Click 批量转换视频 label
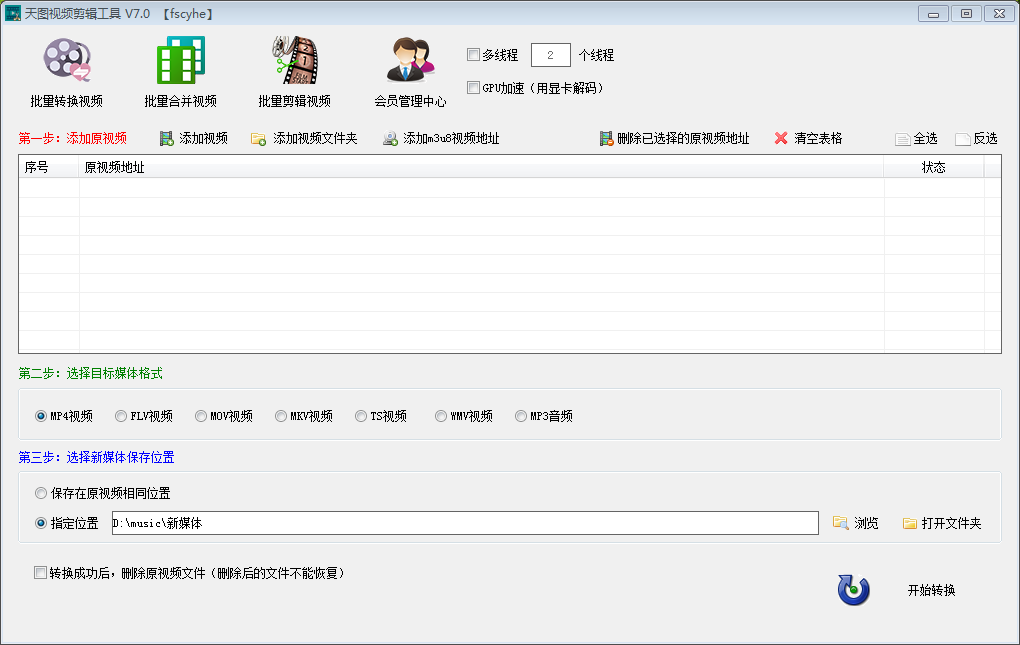The height and width of the screenshot is (645, 1020). 66,101
